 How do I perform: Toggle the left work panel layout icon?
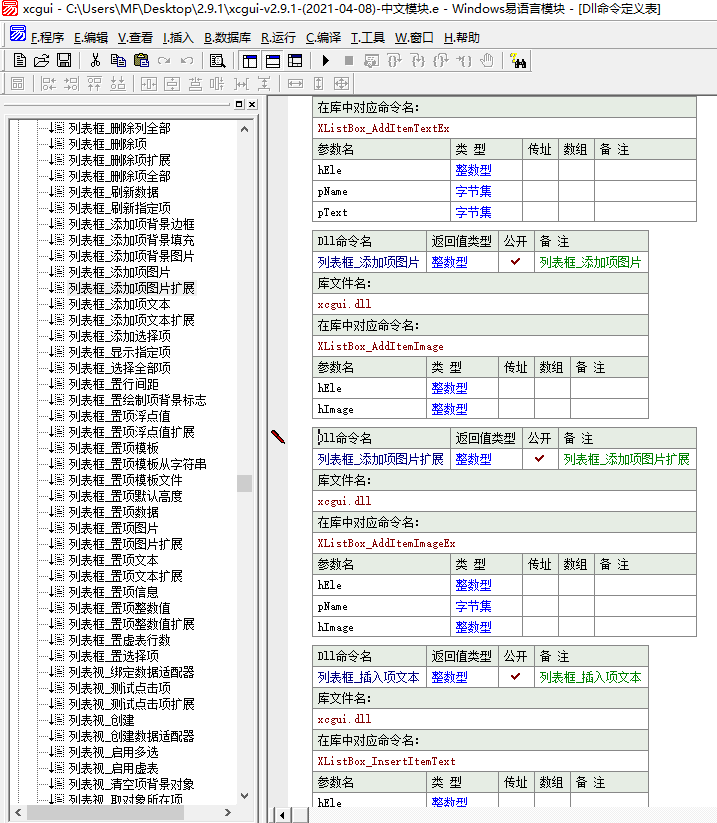tap(250, 61)
